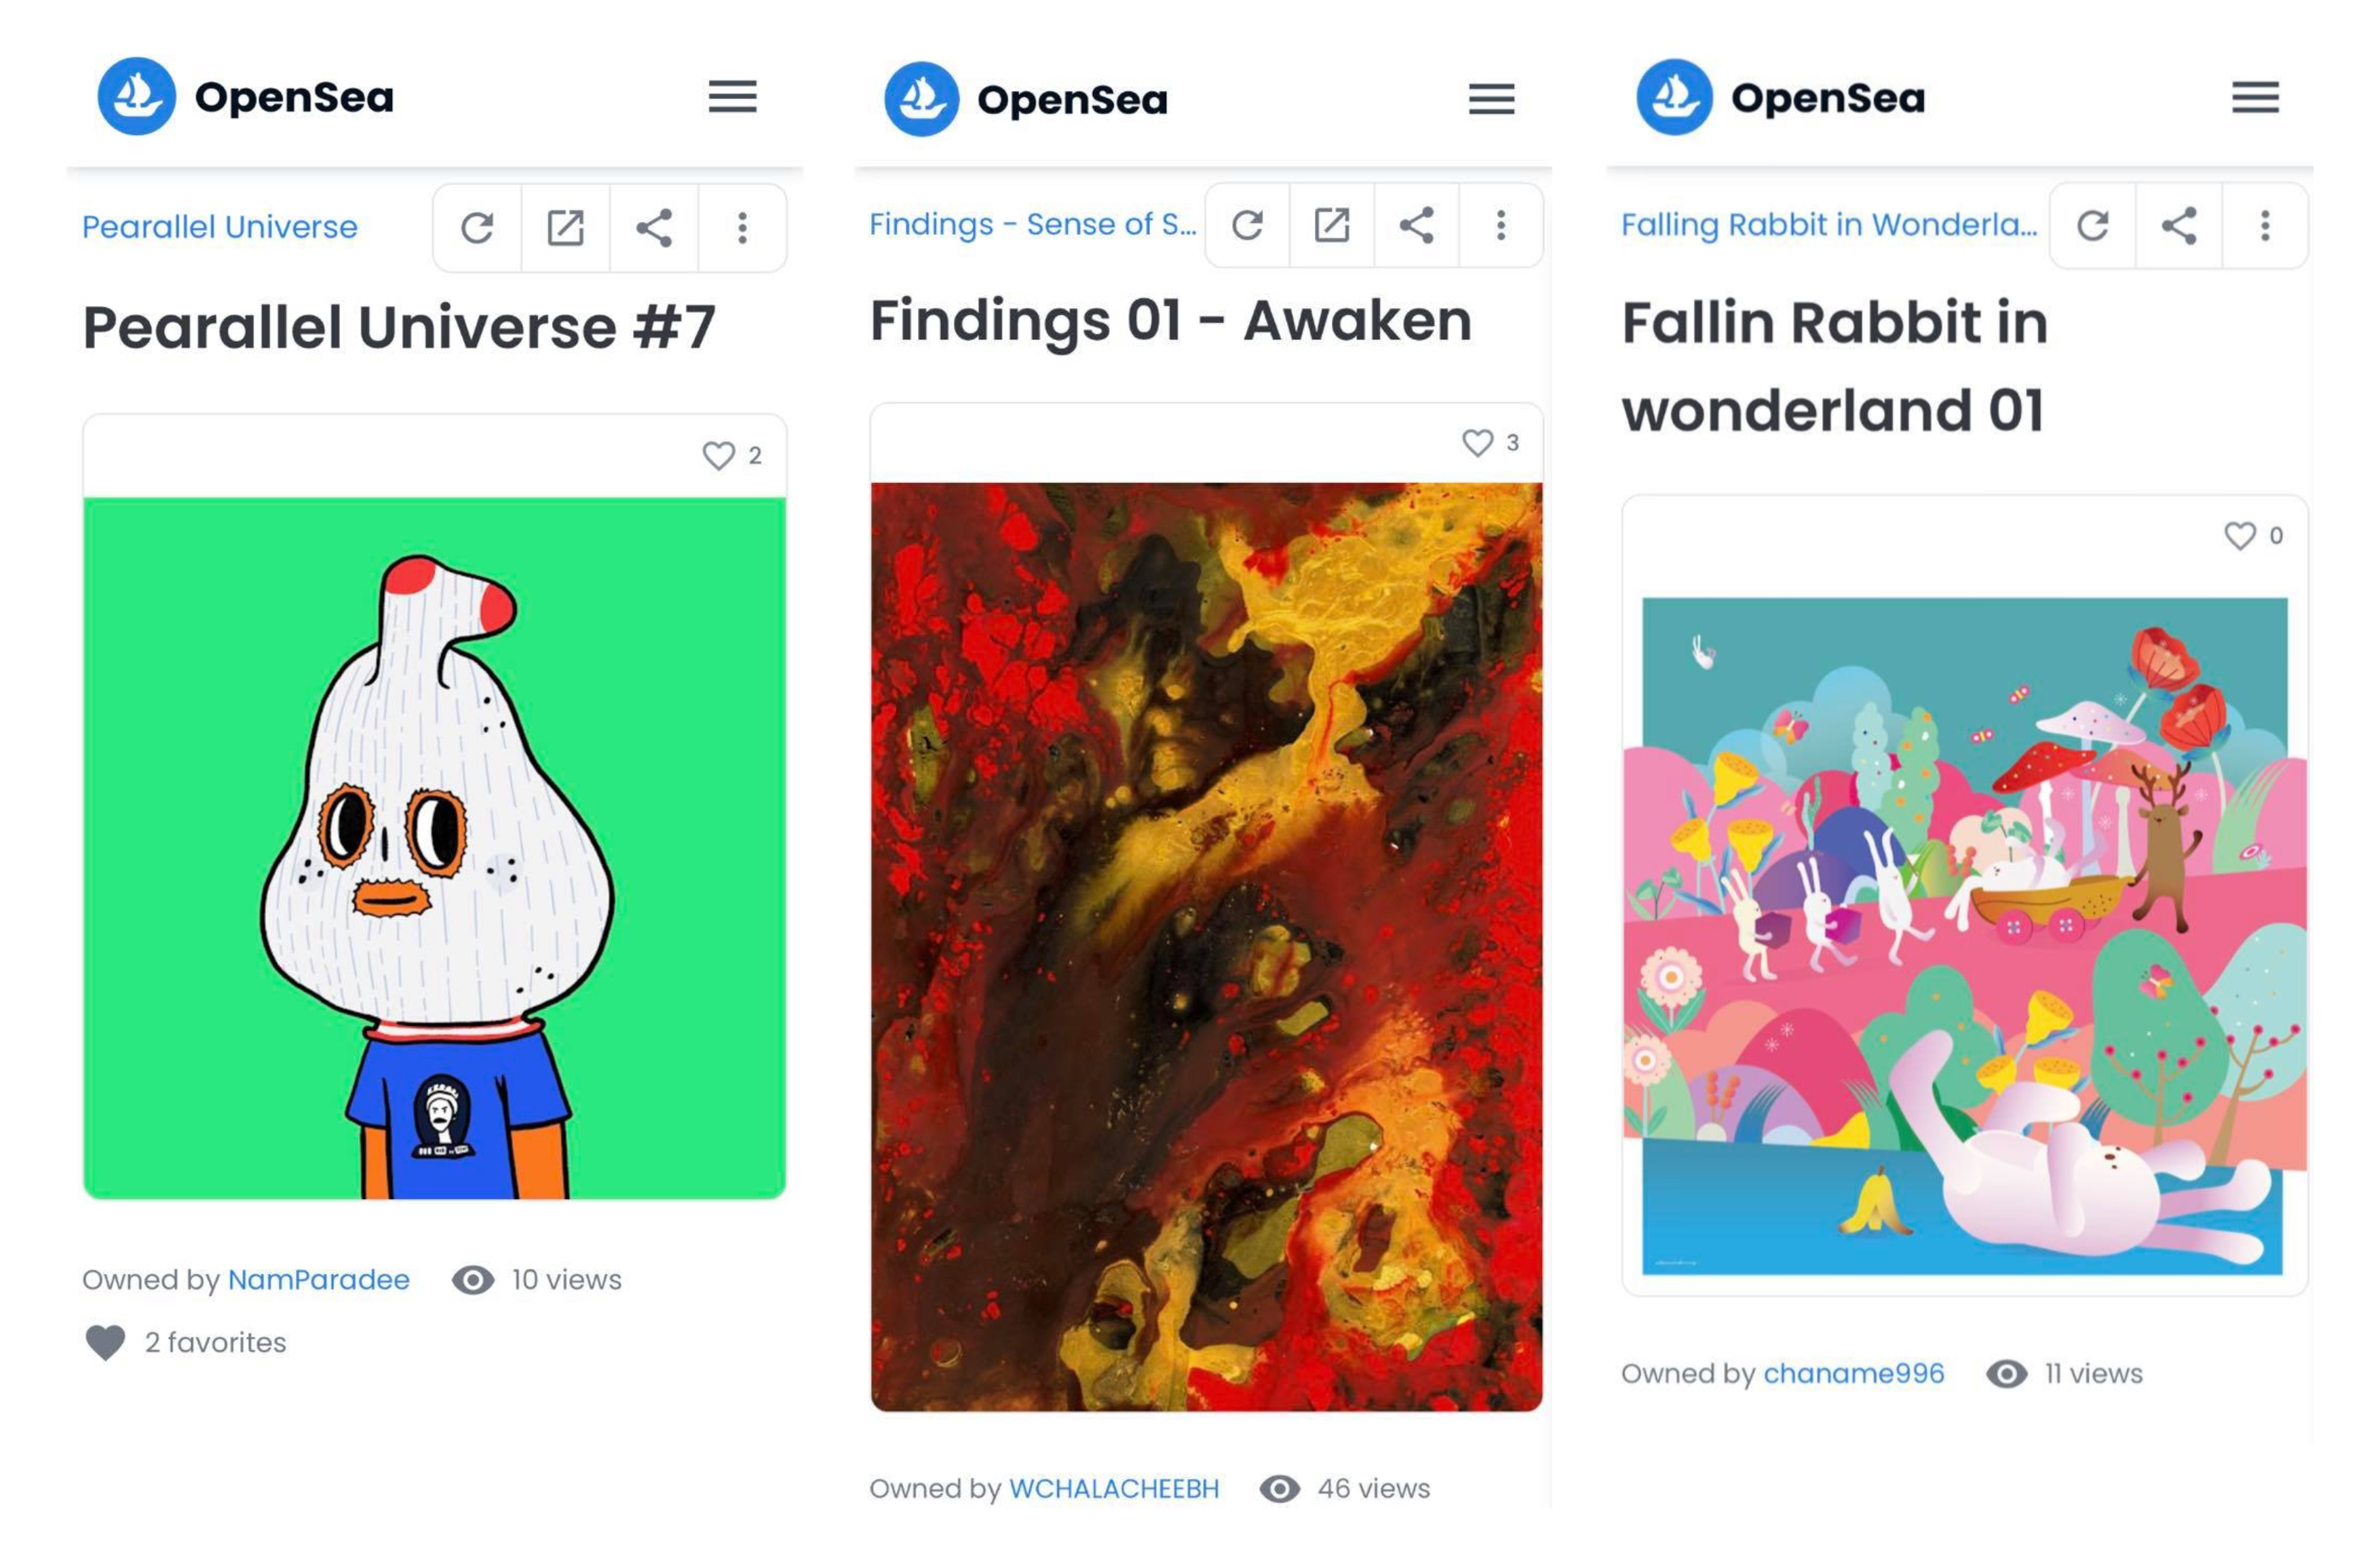Open the green Pearallel Universe character image
The image size is (2380, 1543).
click(x=435, y=848)
